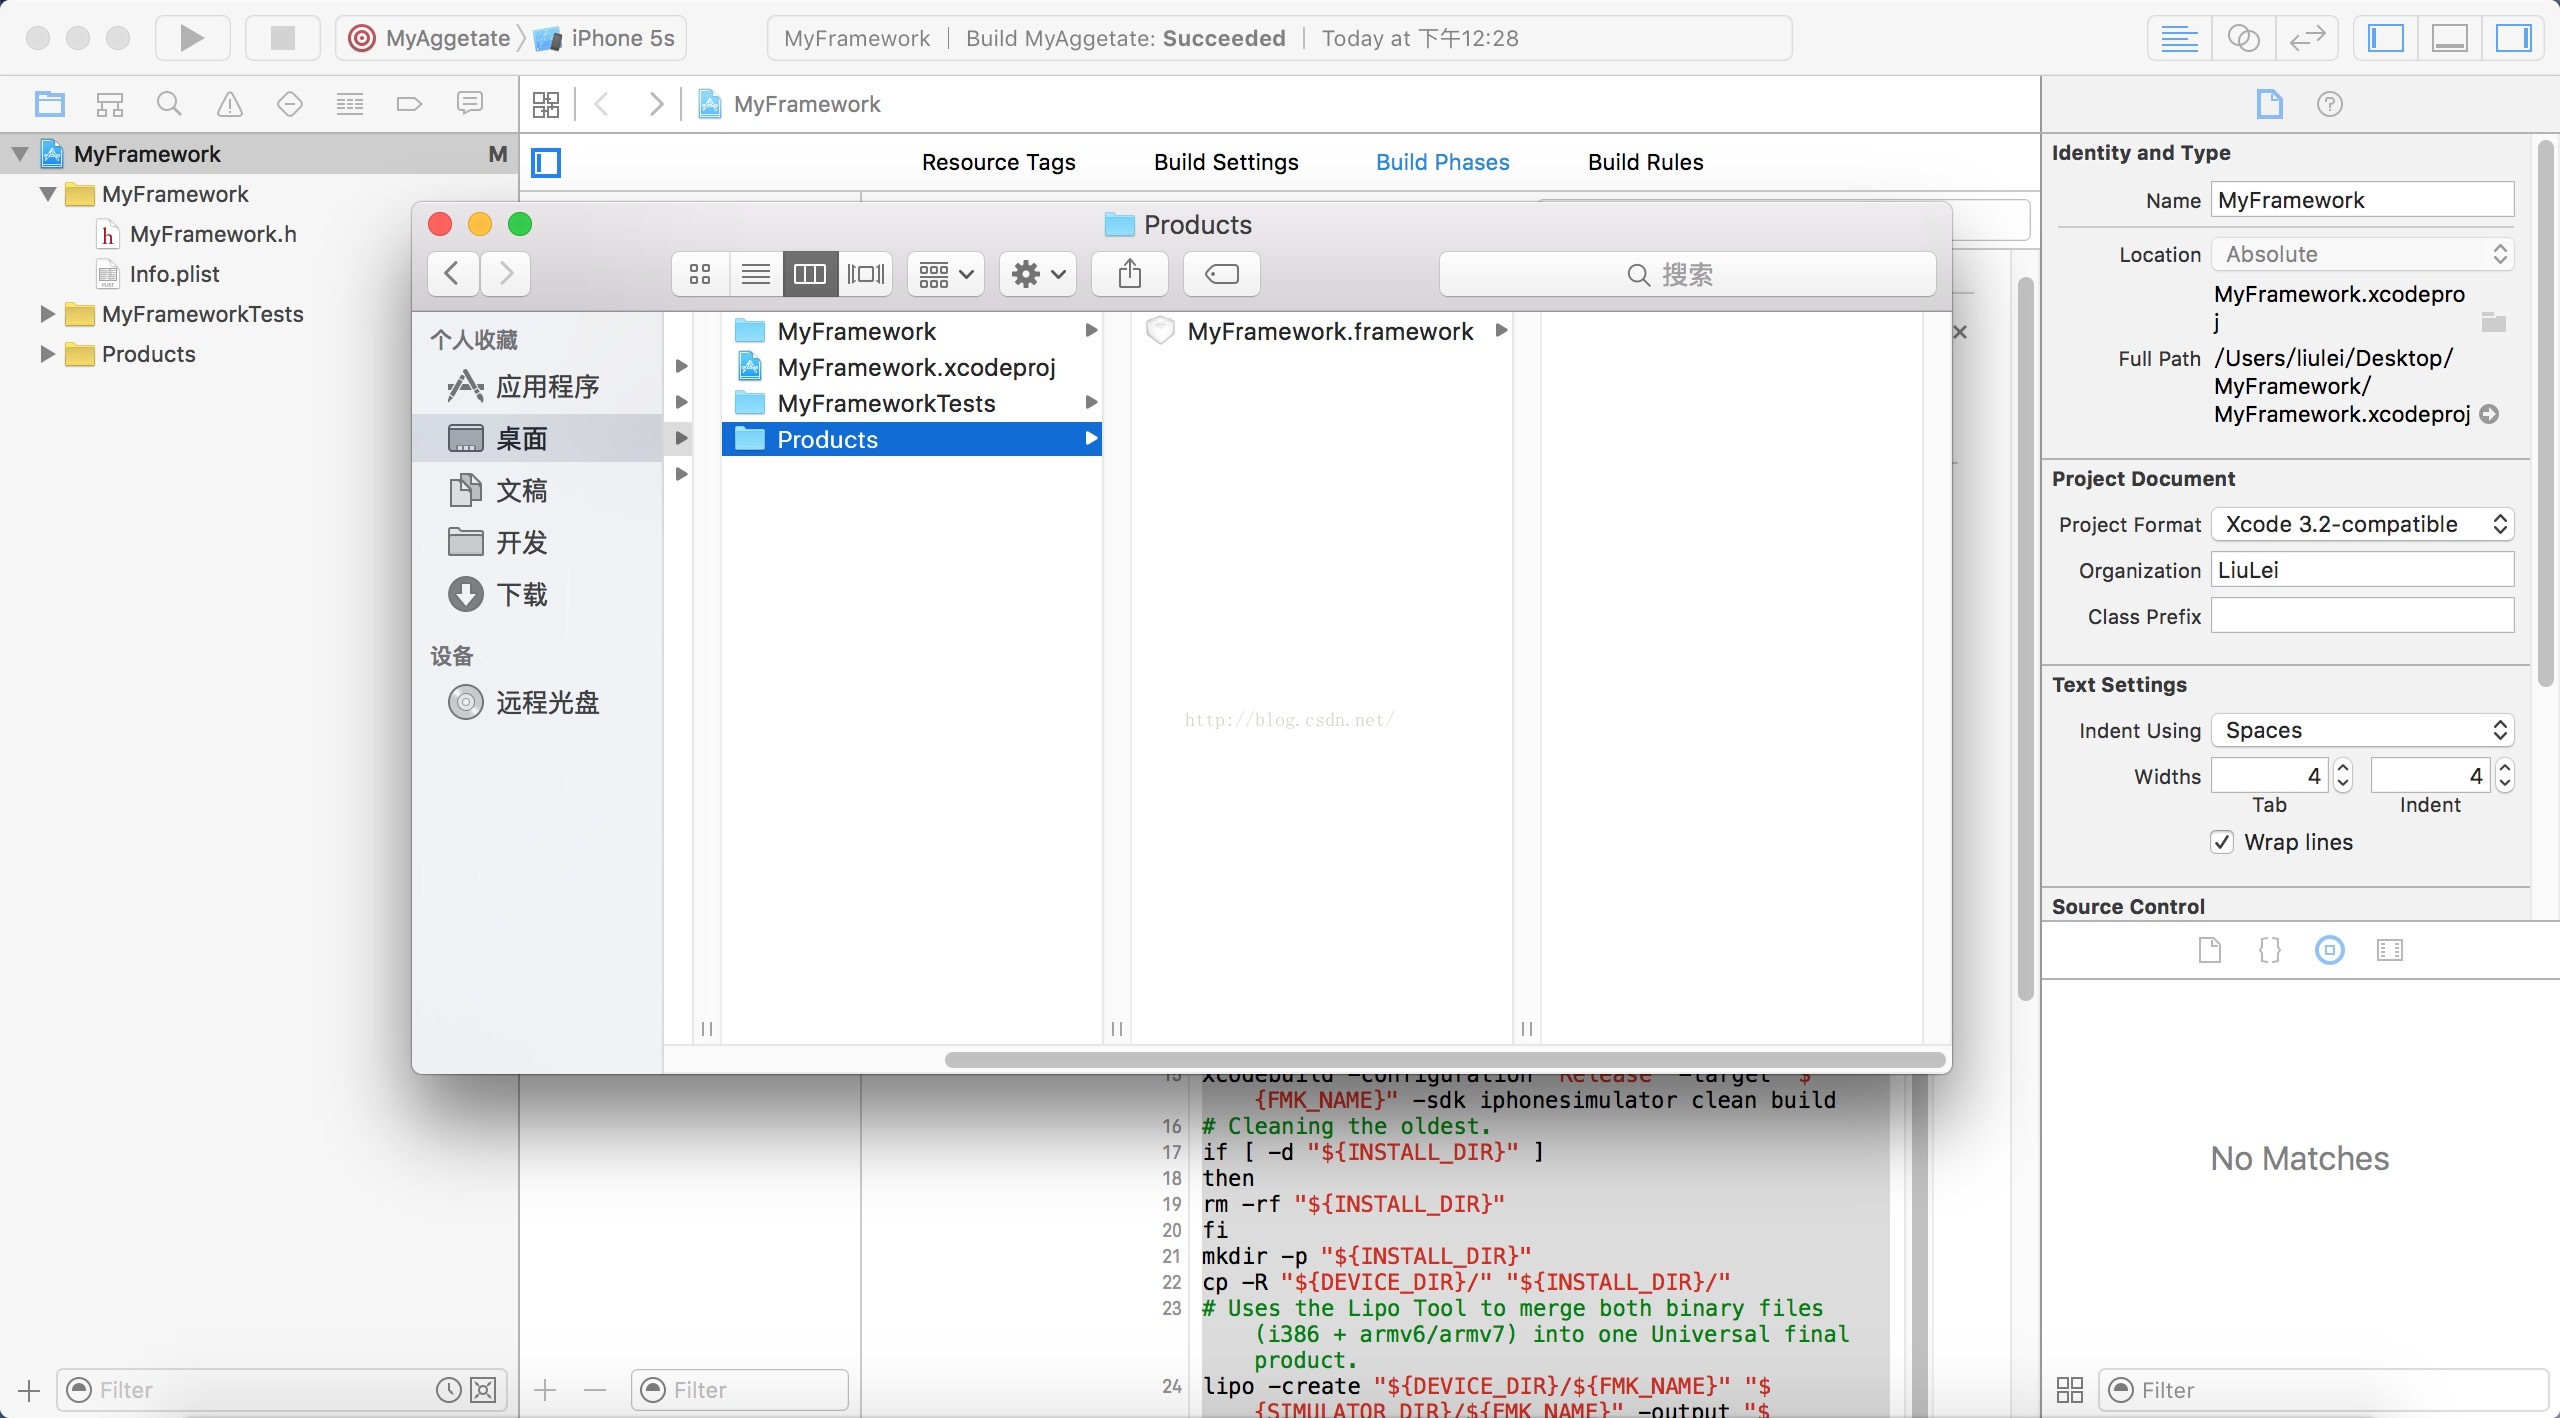The image size is (2560, 1418).
Task: Open Indent Using Spaces dropdown
Action: tap(2363, 730)
